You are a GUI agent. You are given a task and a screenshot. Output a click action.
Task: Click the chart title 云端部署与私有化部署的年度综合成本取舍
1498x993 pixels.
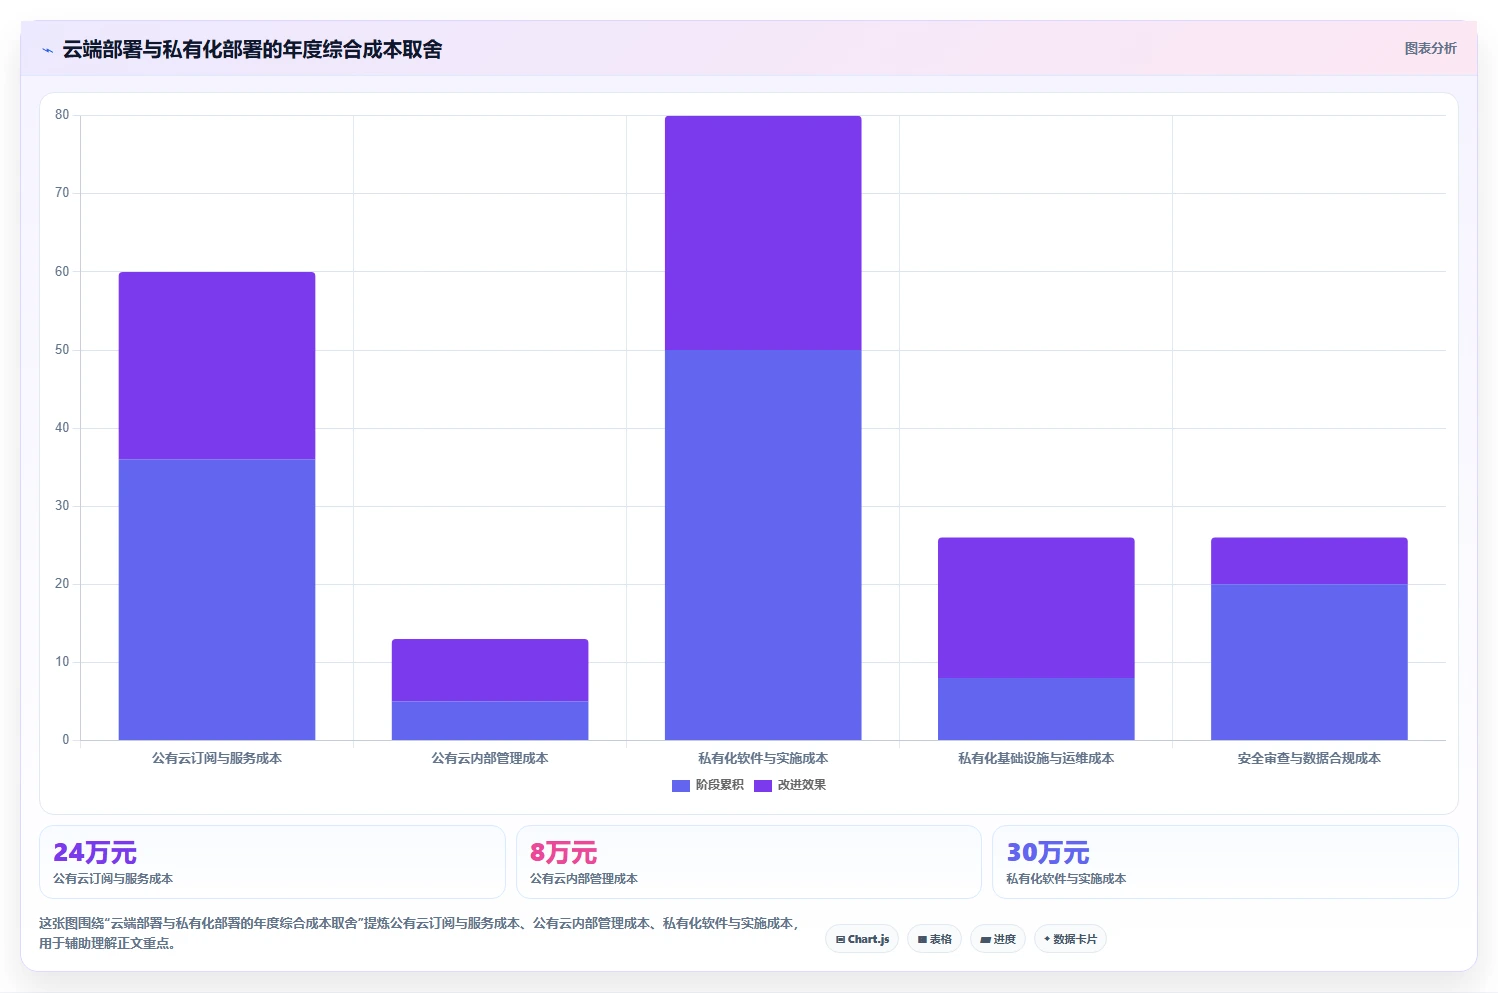coord(252,50)
